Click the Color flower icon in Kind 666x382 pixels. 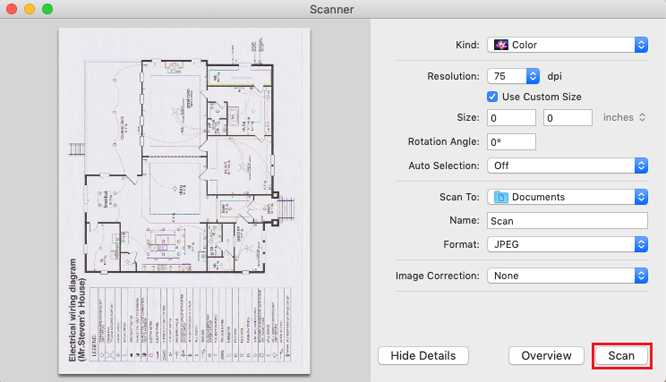point(501,45)
